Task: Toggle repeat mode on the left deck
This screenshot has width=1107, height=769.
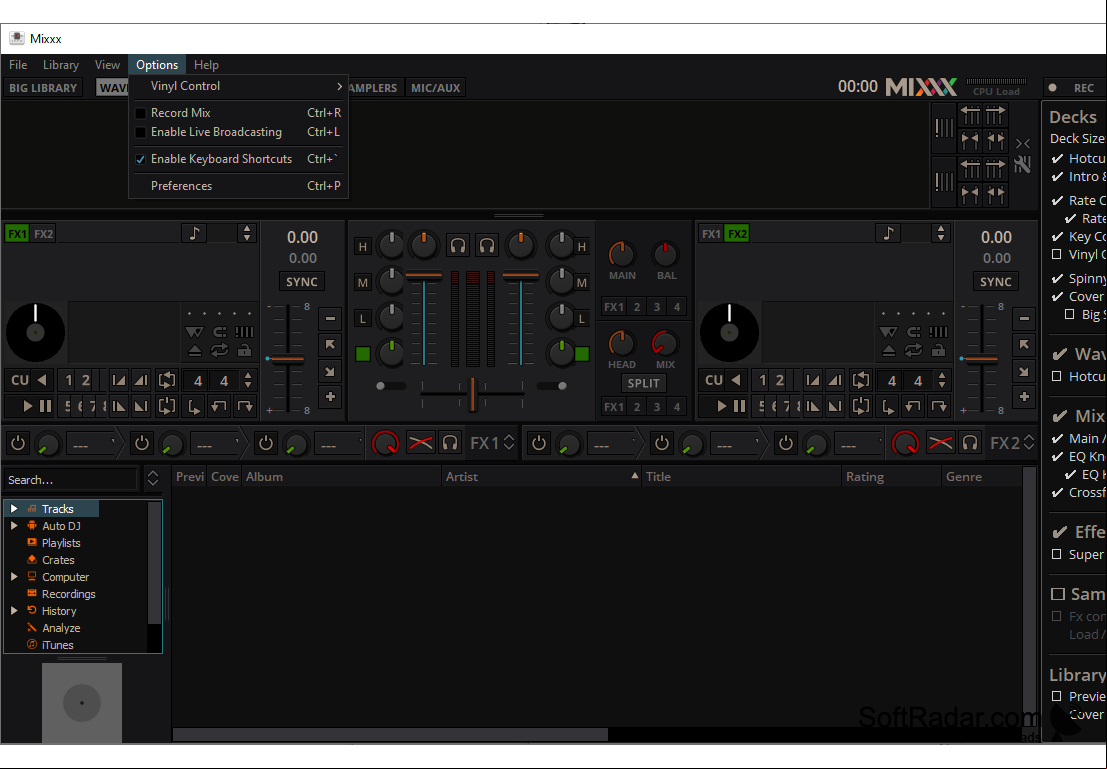Action: pos(220,350)
